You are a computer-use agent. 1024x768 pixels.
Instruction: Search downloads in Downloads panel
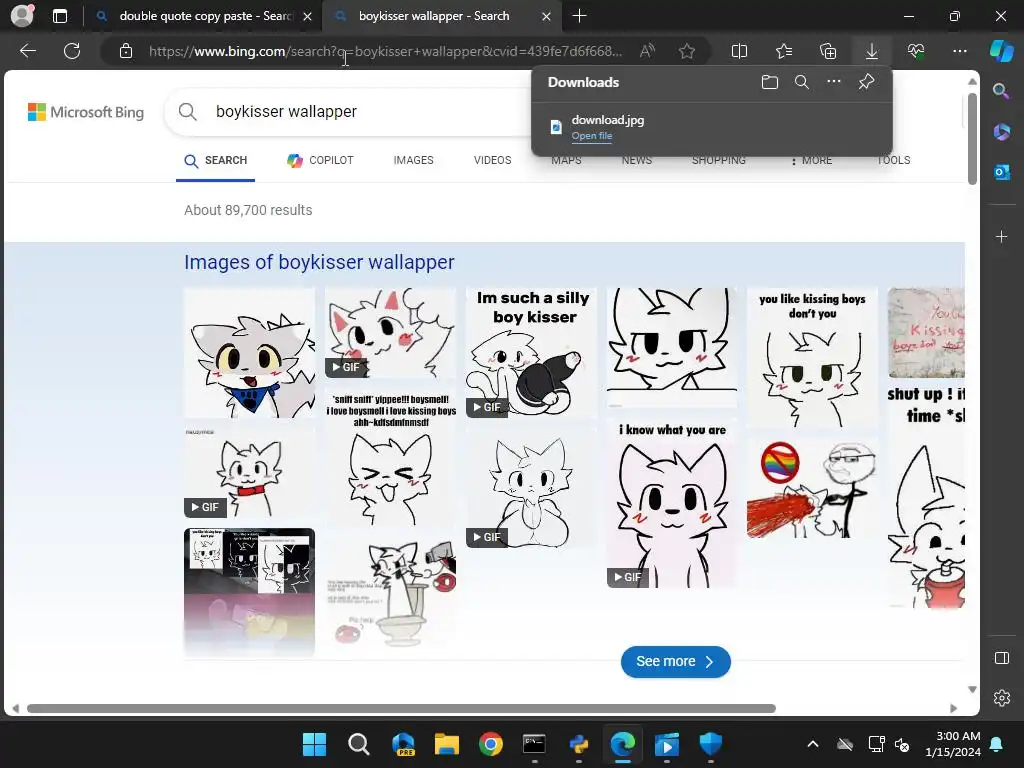[x=801, y=82]
